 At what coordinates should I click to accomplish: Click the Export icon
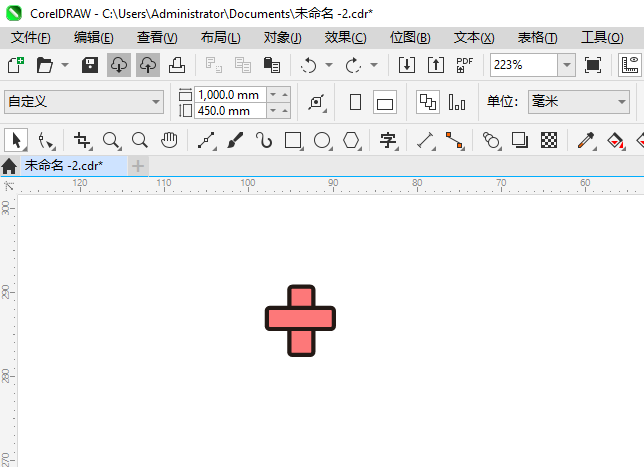tap(436, 65)
